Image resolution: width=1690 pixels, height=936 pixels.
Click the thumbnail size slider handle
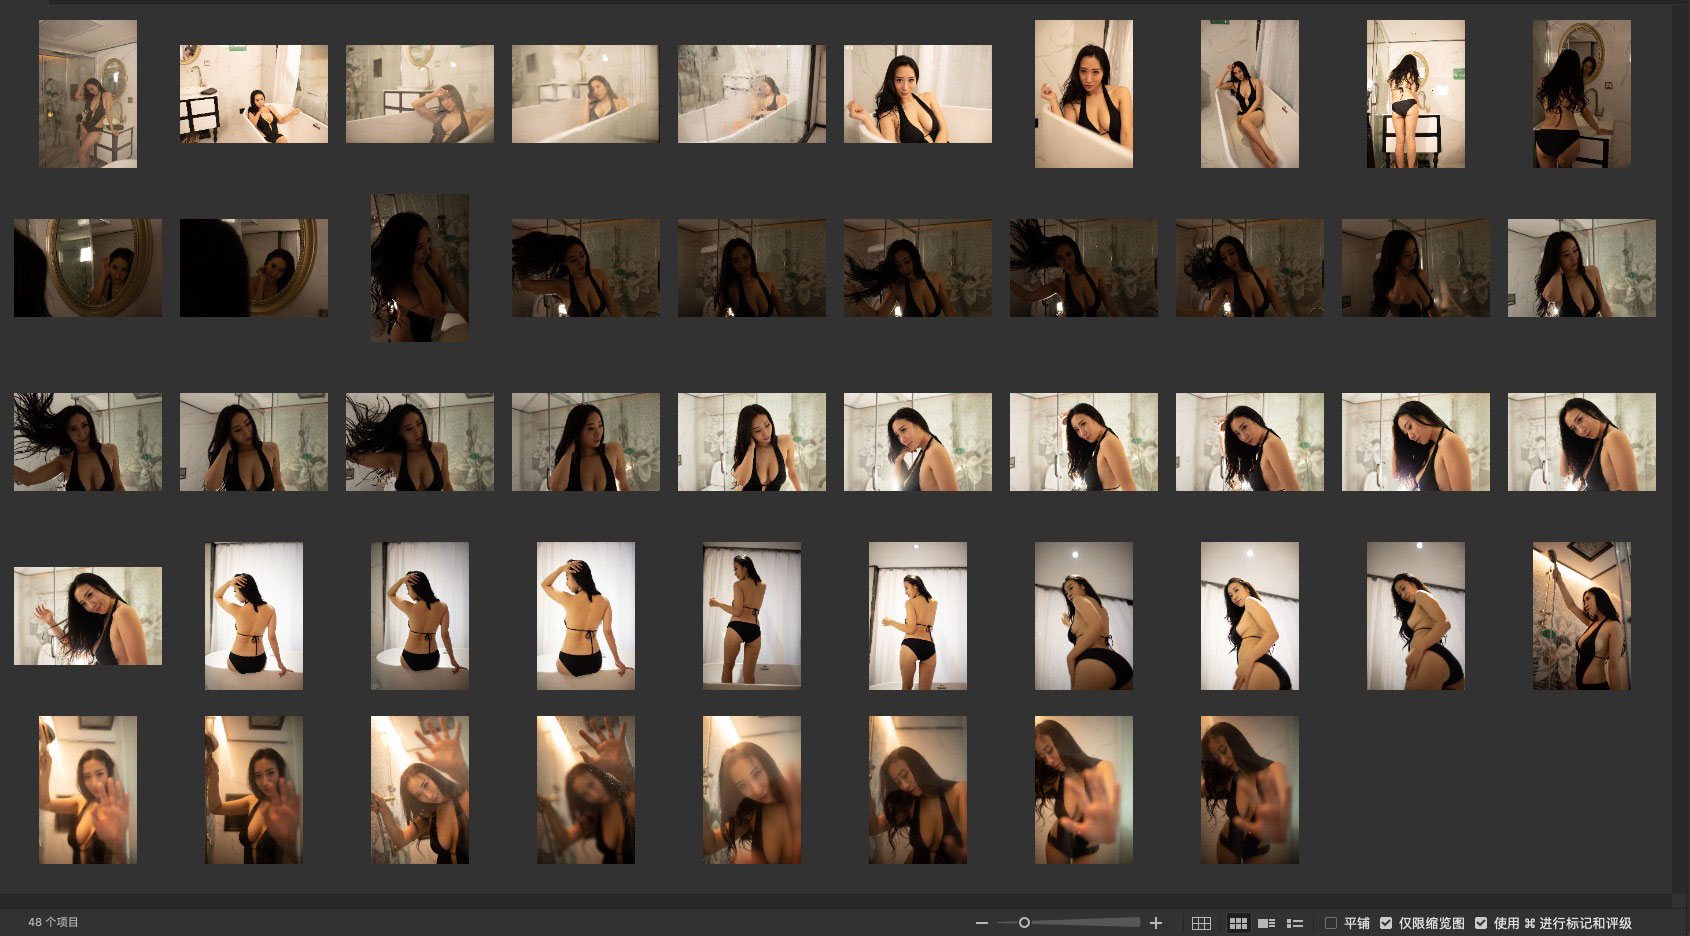point(1024,923)
